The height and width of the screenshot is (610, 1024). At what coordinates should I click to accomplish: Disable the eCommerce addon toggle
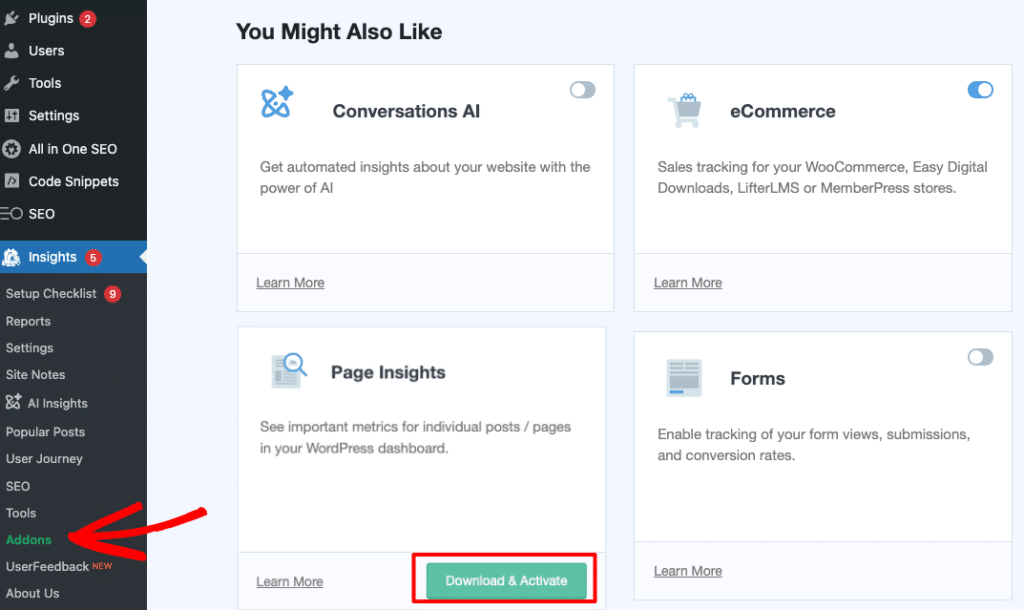[x=980, y=90]
